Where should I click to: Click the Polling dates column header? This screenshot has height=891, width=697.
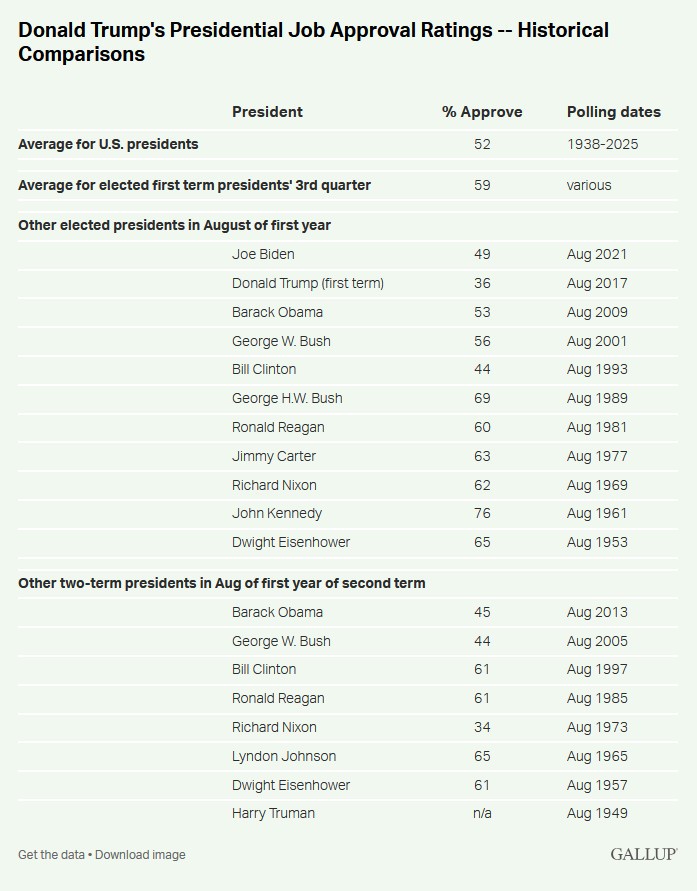click(x=613, y=112)
